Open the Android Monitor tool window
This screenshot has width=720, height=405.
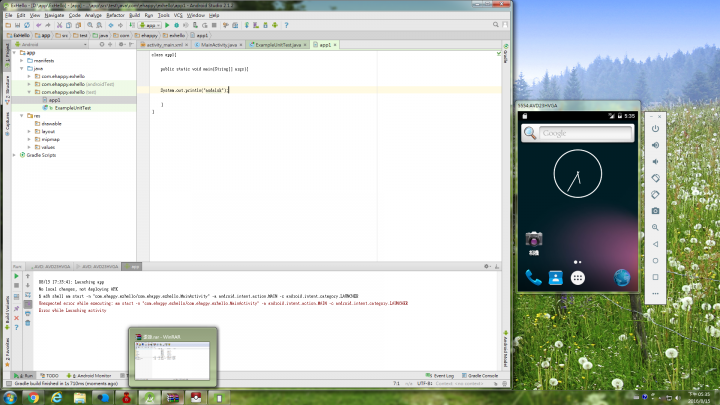tap(89, 376)
